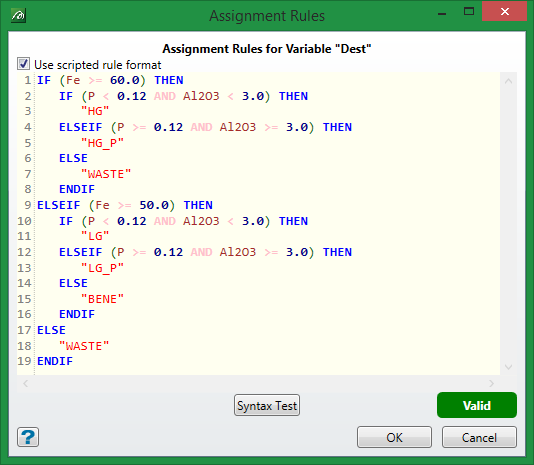
Task: Close the Assignment Rules window
Action: tap(504, 12)
